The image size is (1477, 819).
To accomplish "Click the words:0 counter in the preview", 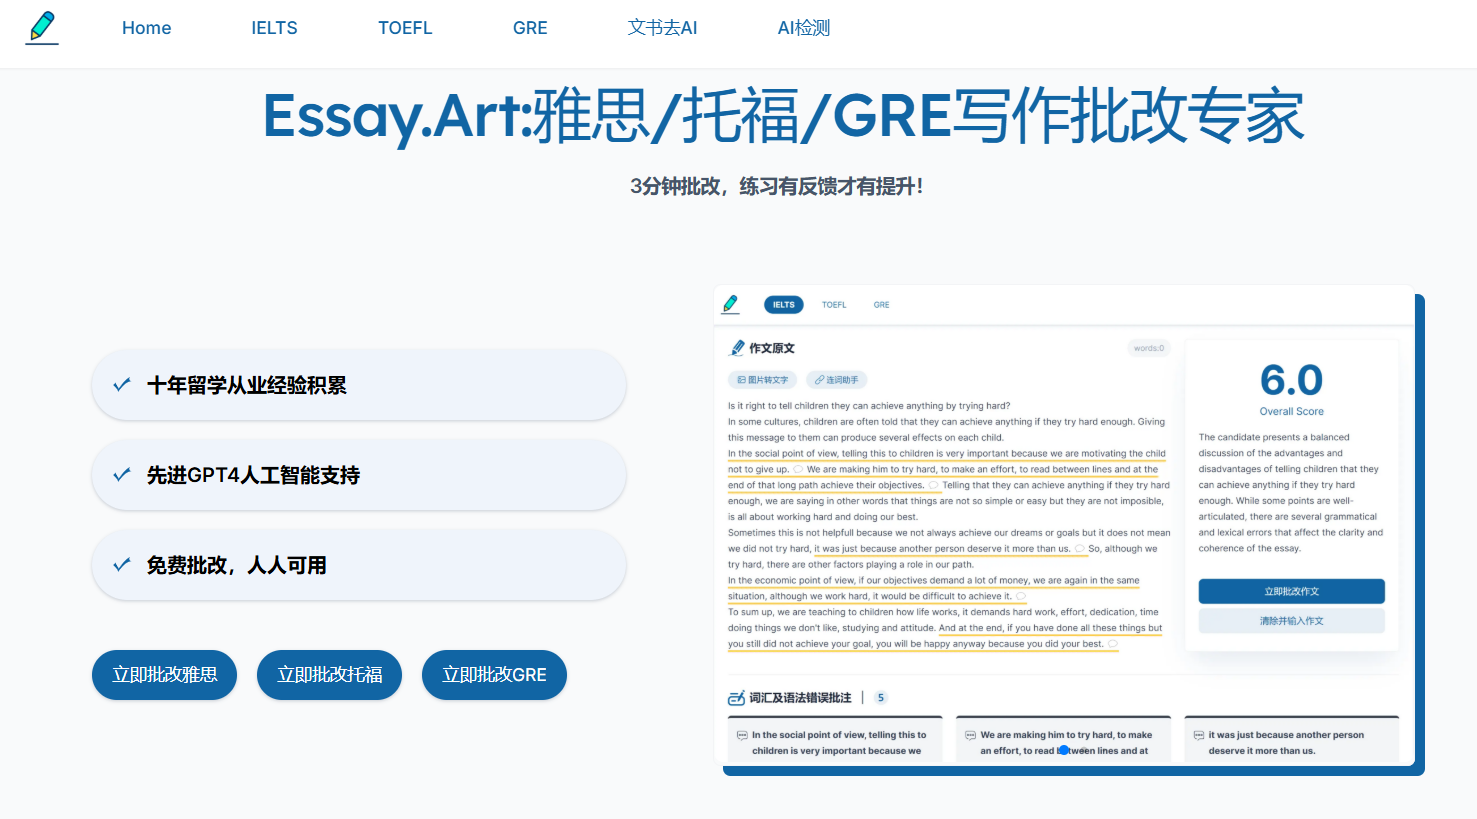I will click(1149, 348).
